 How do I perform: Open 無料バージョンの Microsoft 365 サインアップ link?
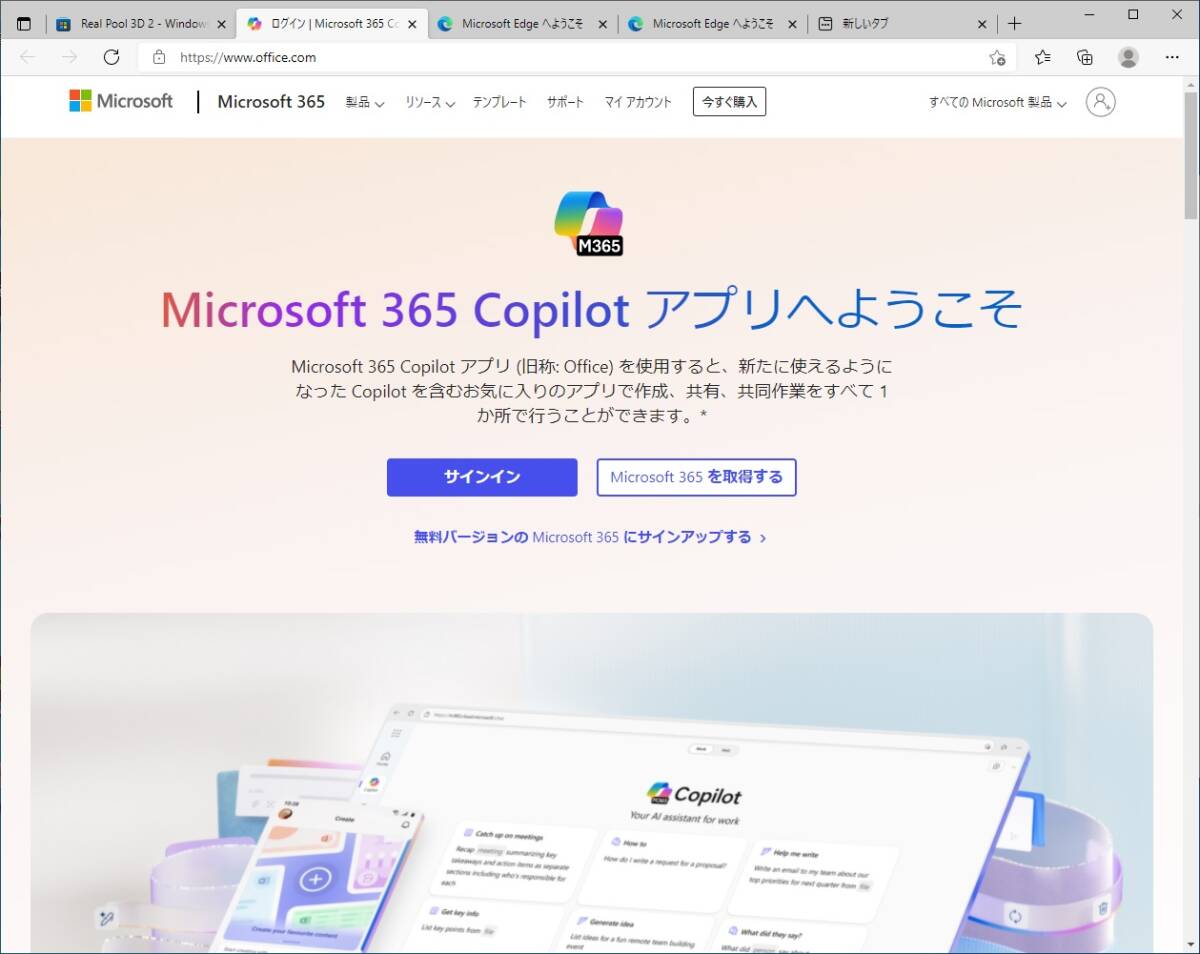[590, 537]
